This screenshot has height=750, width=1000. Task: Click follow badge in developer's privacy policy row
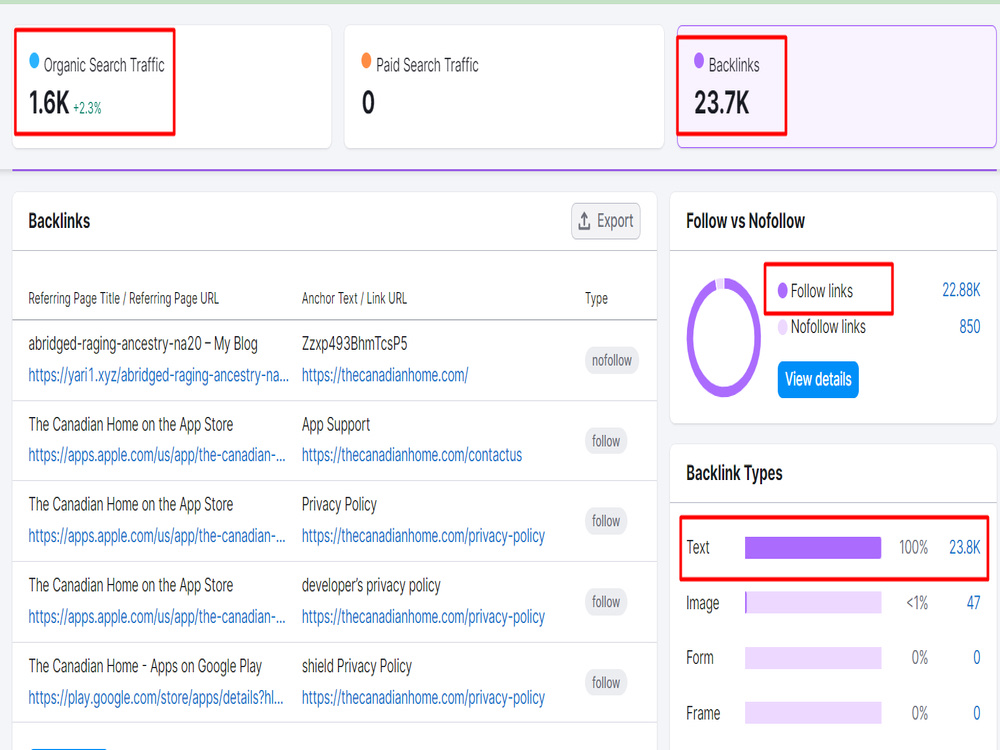coord(605,601)
